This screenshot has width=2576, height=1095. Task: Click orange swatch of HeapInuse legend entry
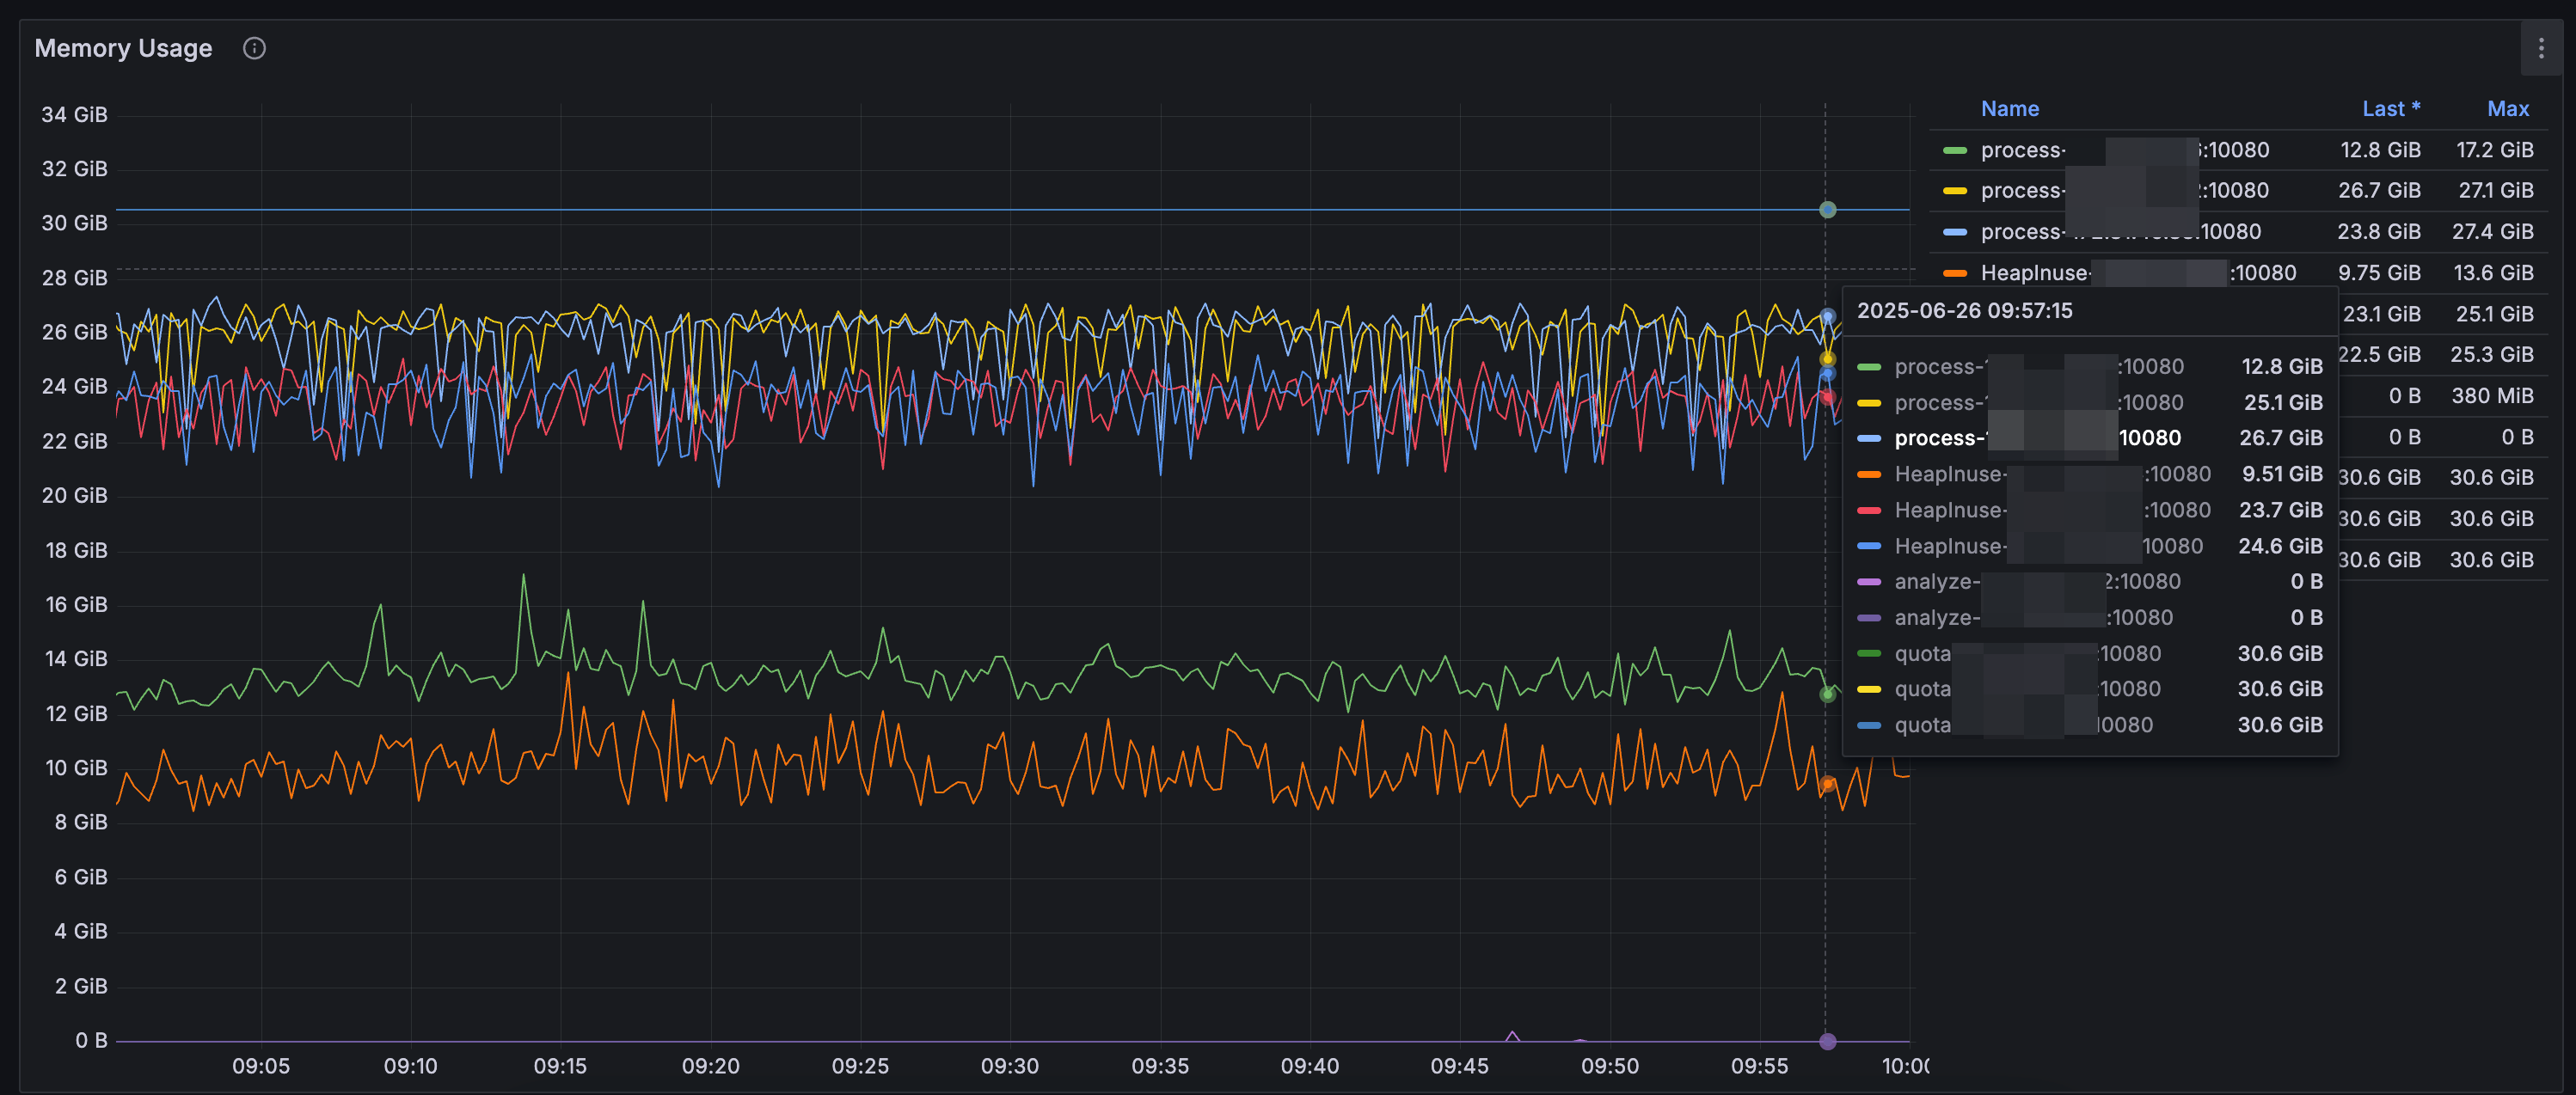(1954, 273)
